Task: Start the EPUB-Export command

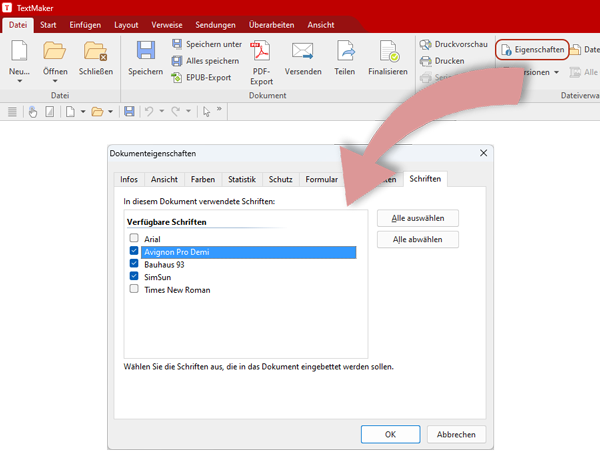Action: coord(201,78)
